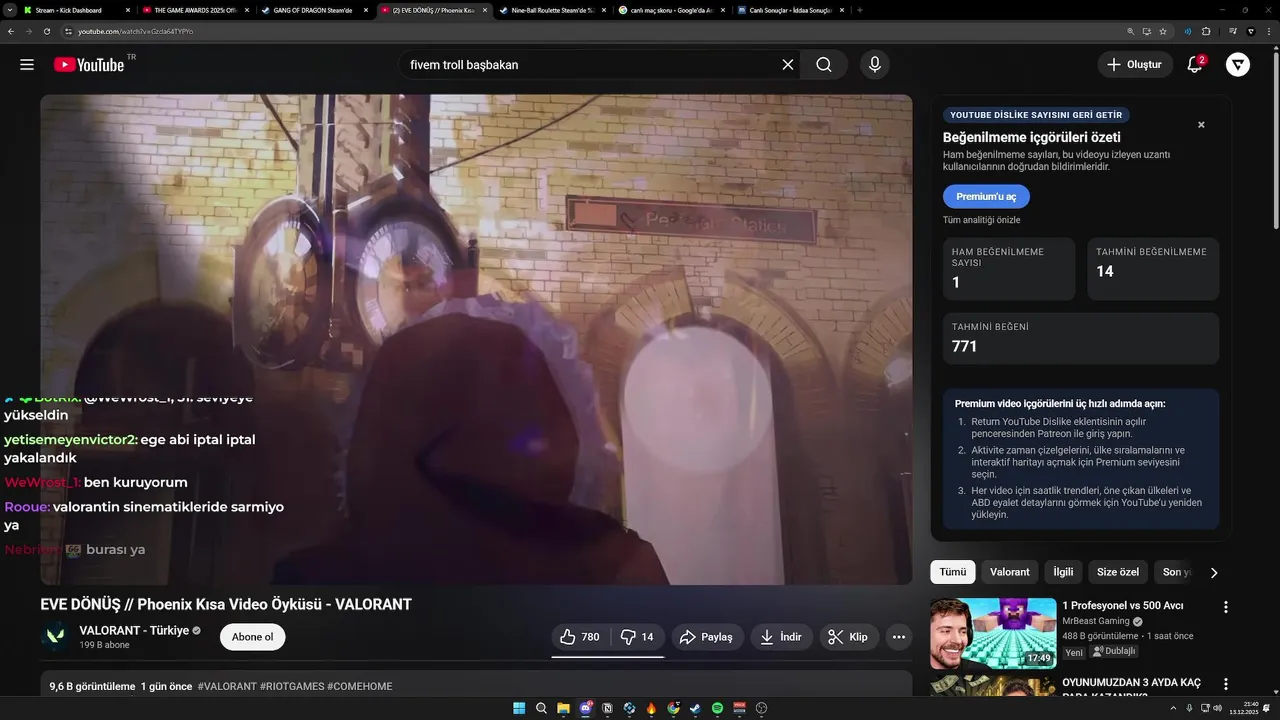Open the Windows Start menu
The height and width of the screenshot is (720, 1280).
click(519, 708)
